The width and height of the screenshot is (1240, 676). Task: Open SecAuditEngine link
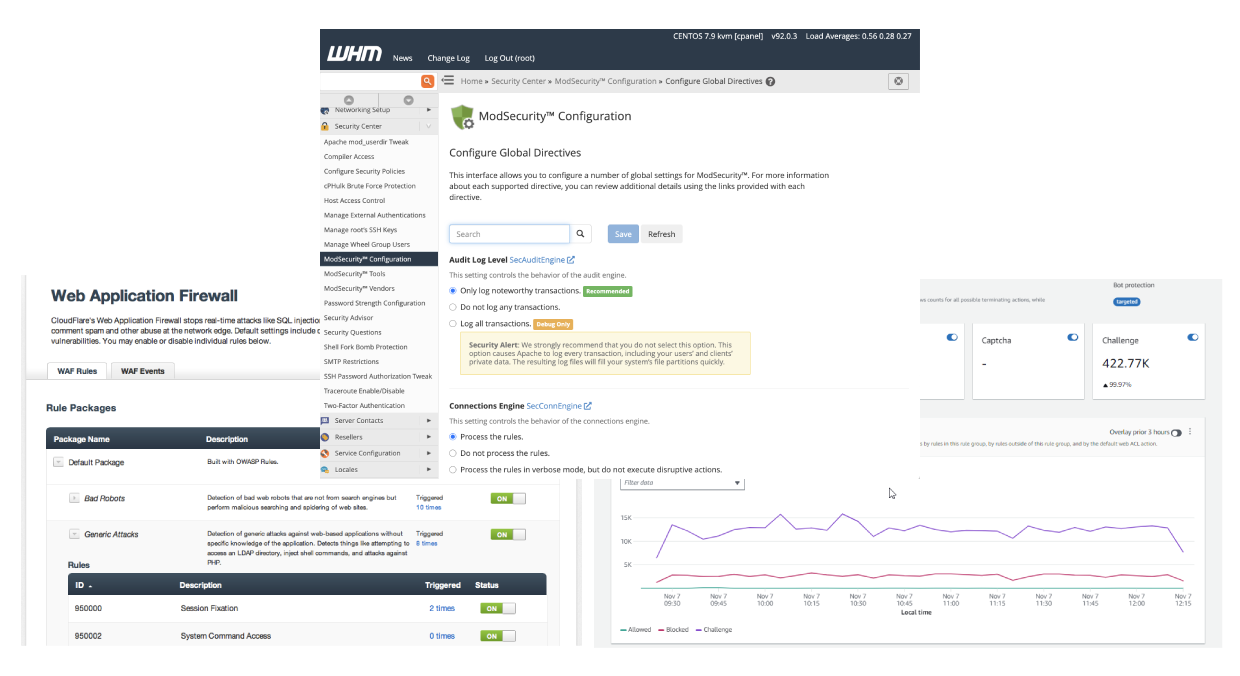(x=537, y=260)
